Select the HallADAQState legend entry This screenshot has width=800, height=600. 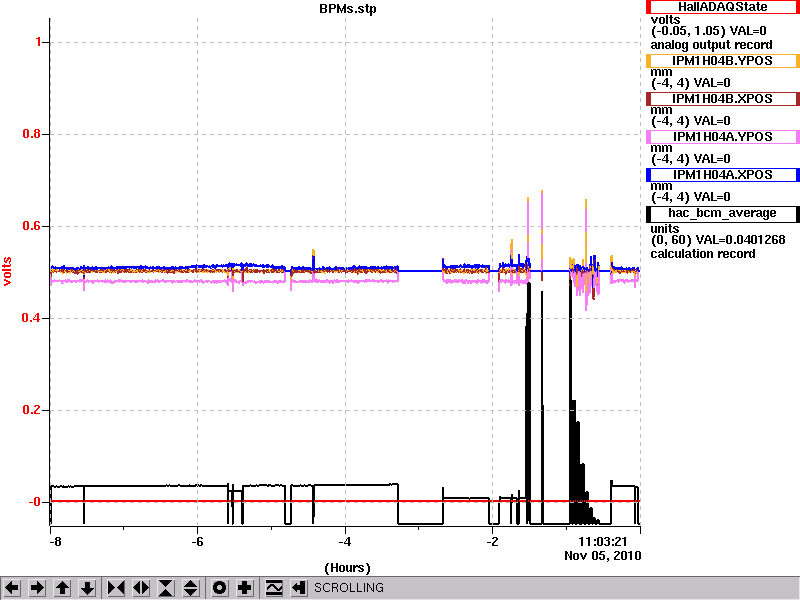[x=722, y=7]
